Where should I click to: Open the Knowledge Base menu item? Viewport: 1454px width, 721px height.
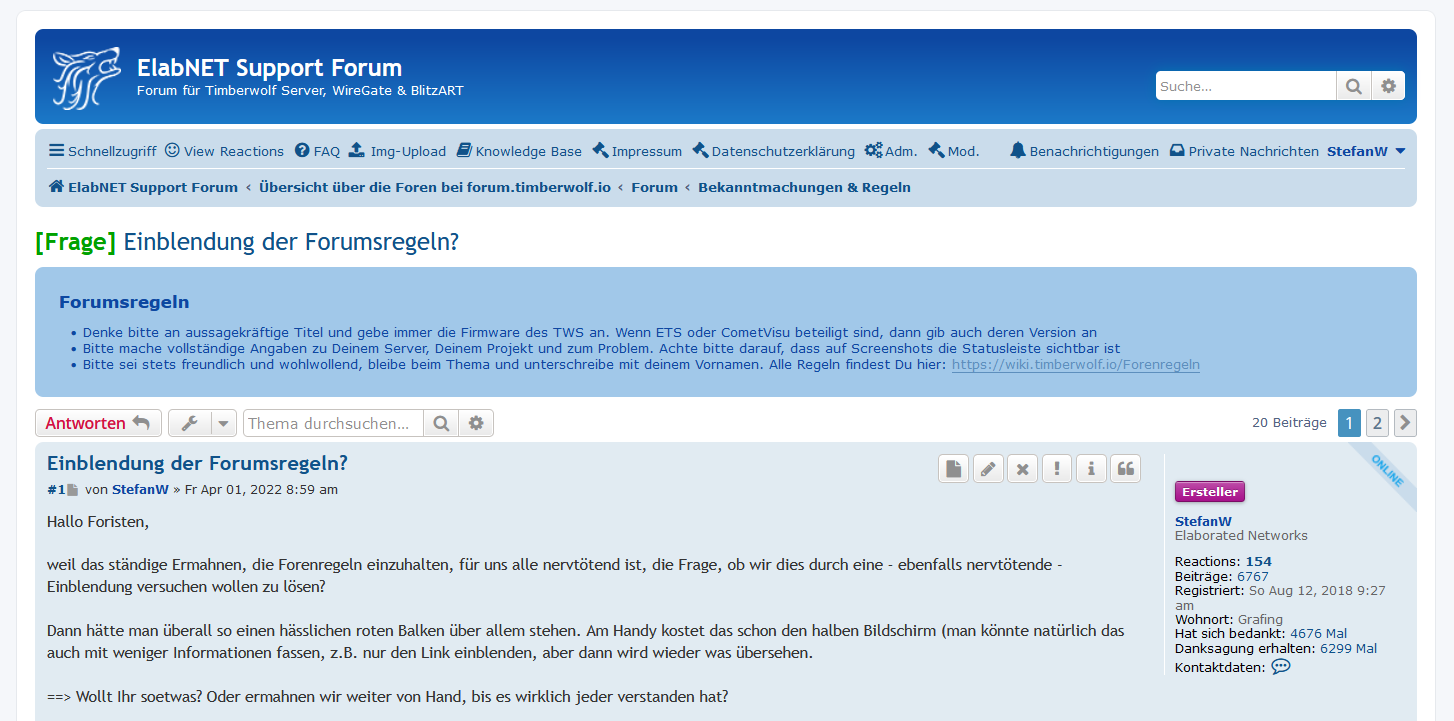(x=519, y=151)
